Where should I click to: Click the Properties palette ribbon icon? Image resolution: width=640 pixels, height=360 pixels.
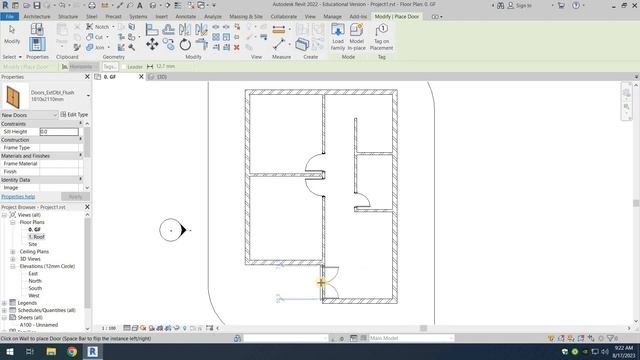point(37,44)
